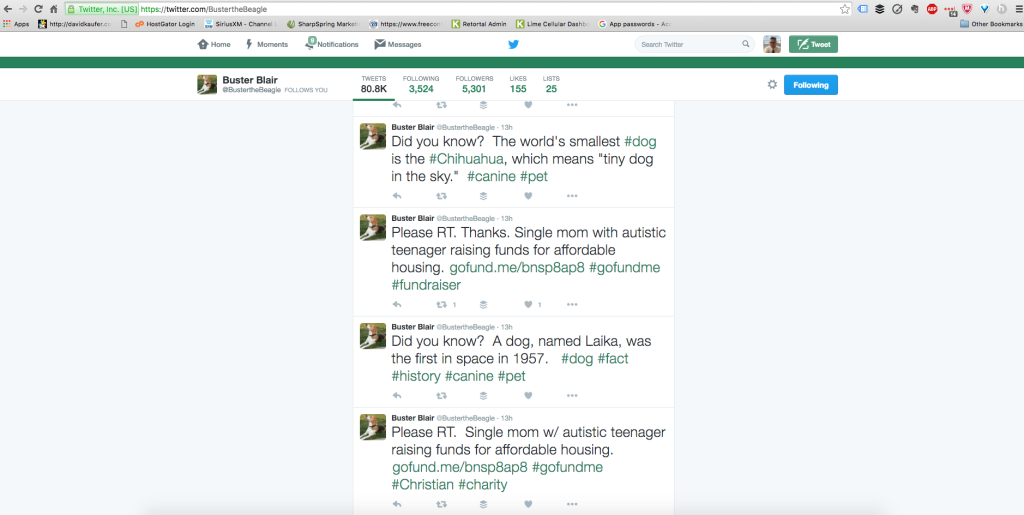
Task: Open the gear user actions dropdown
Action: click(x=772, y=85)
